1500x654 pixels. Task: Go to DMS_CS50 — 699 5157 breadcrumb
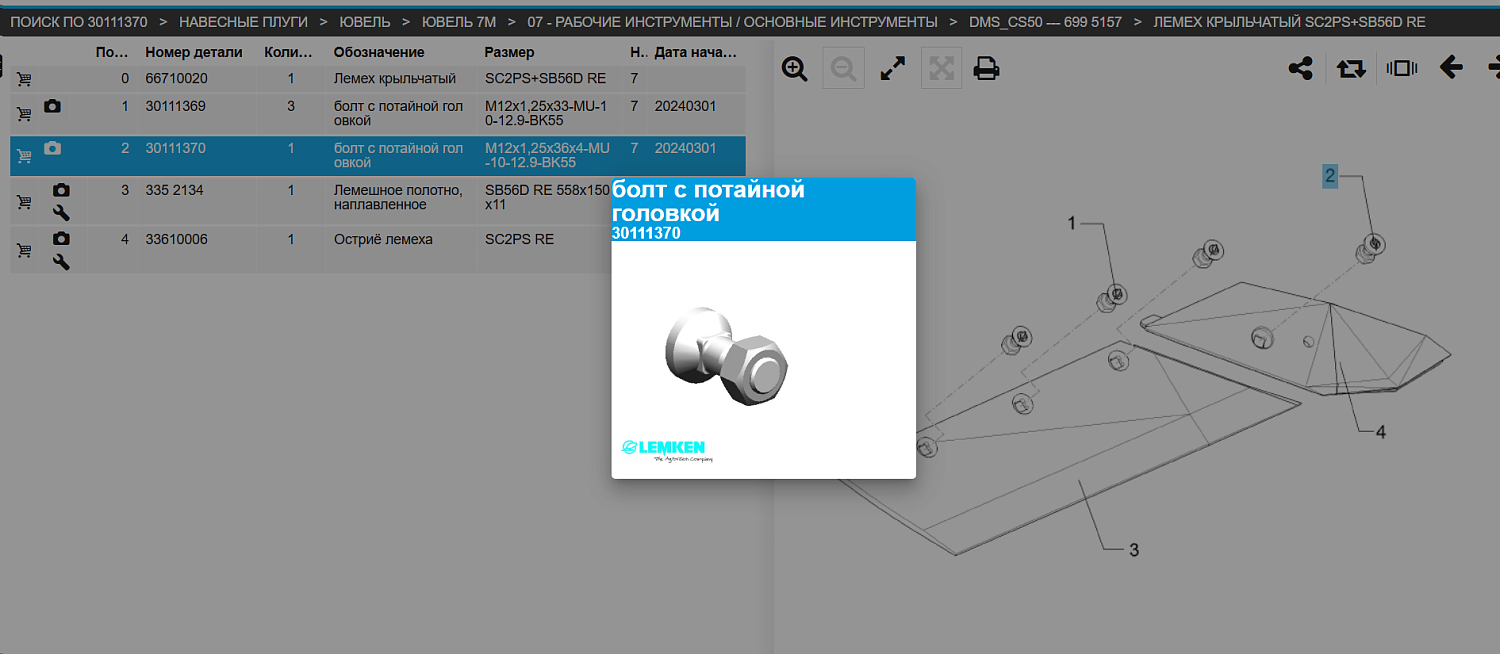1045,22
